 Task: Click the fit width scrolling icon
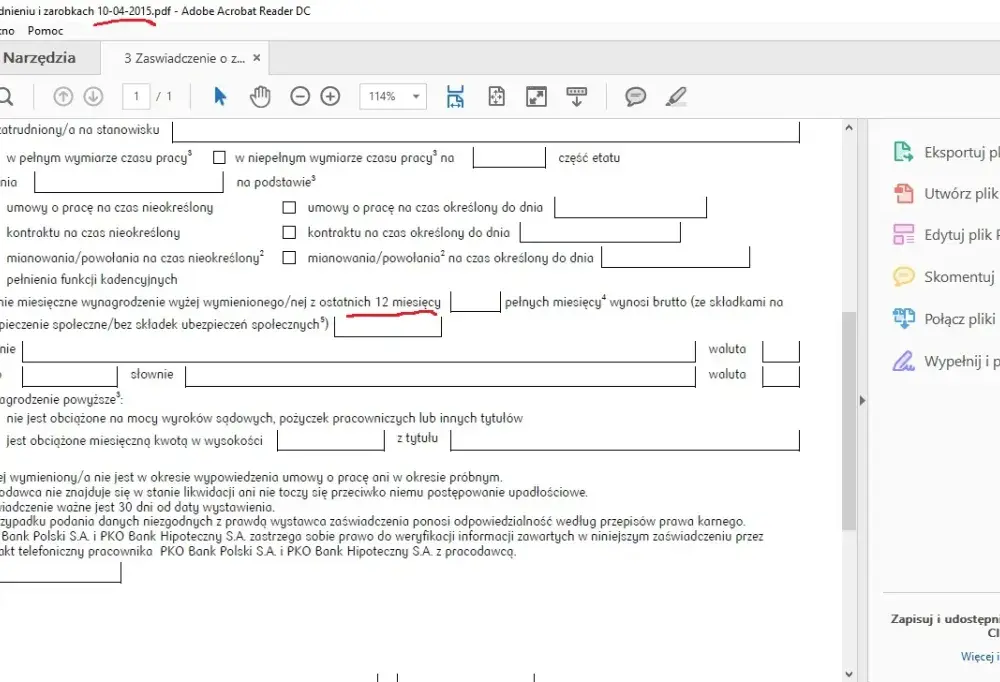[455, 96]
